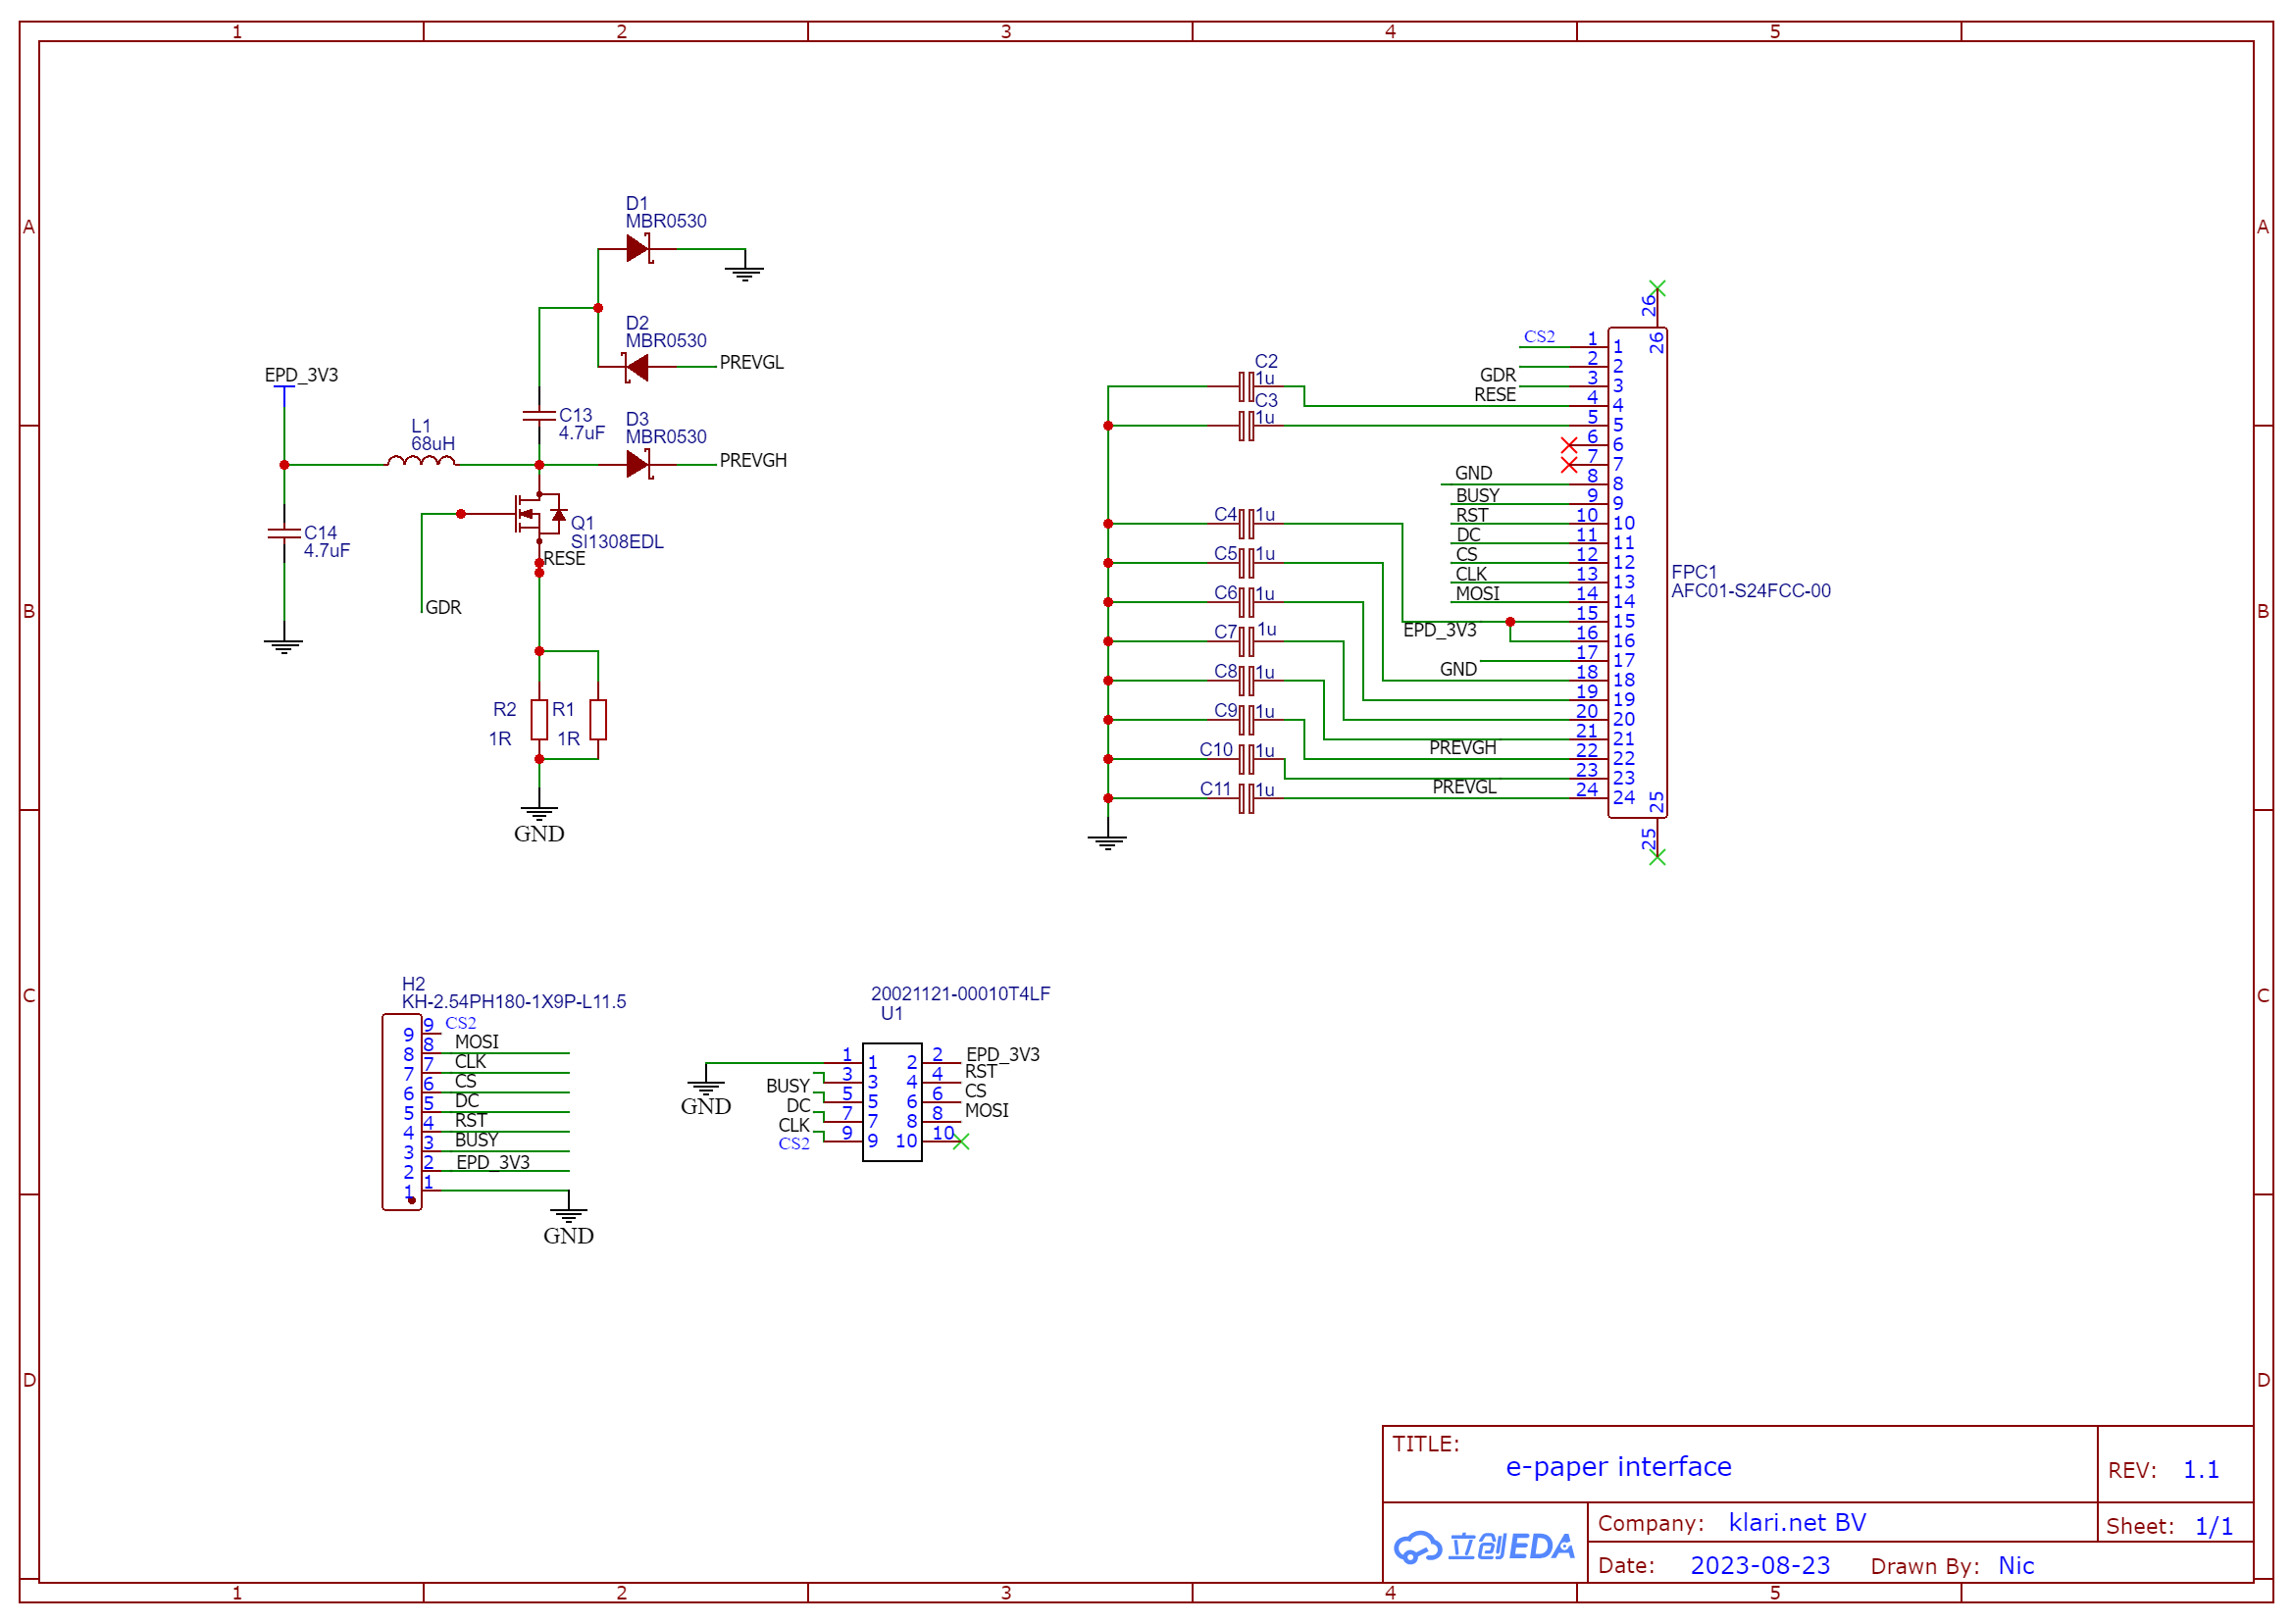Screen dimensions: 2293x1624
Task: Click the EDA cloud logo in title block
Action: tap(1484, 1548)
